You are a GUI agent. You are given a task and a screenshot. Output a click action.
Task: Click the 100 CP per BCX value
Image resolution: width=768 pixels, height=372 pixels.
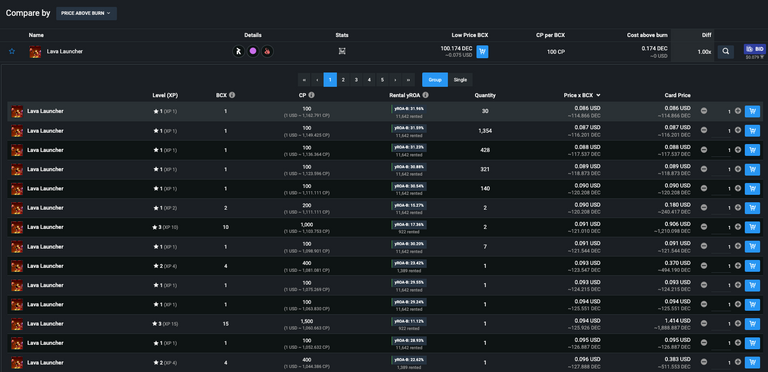(556, 51)
